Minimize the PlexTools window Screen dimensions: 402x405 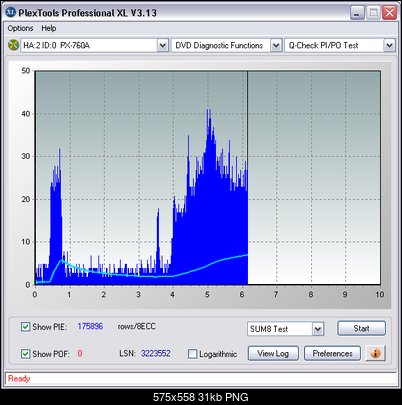point(357,13)
